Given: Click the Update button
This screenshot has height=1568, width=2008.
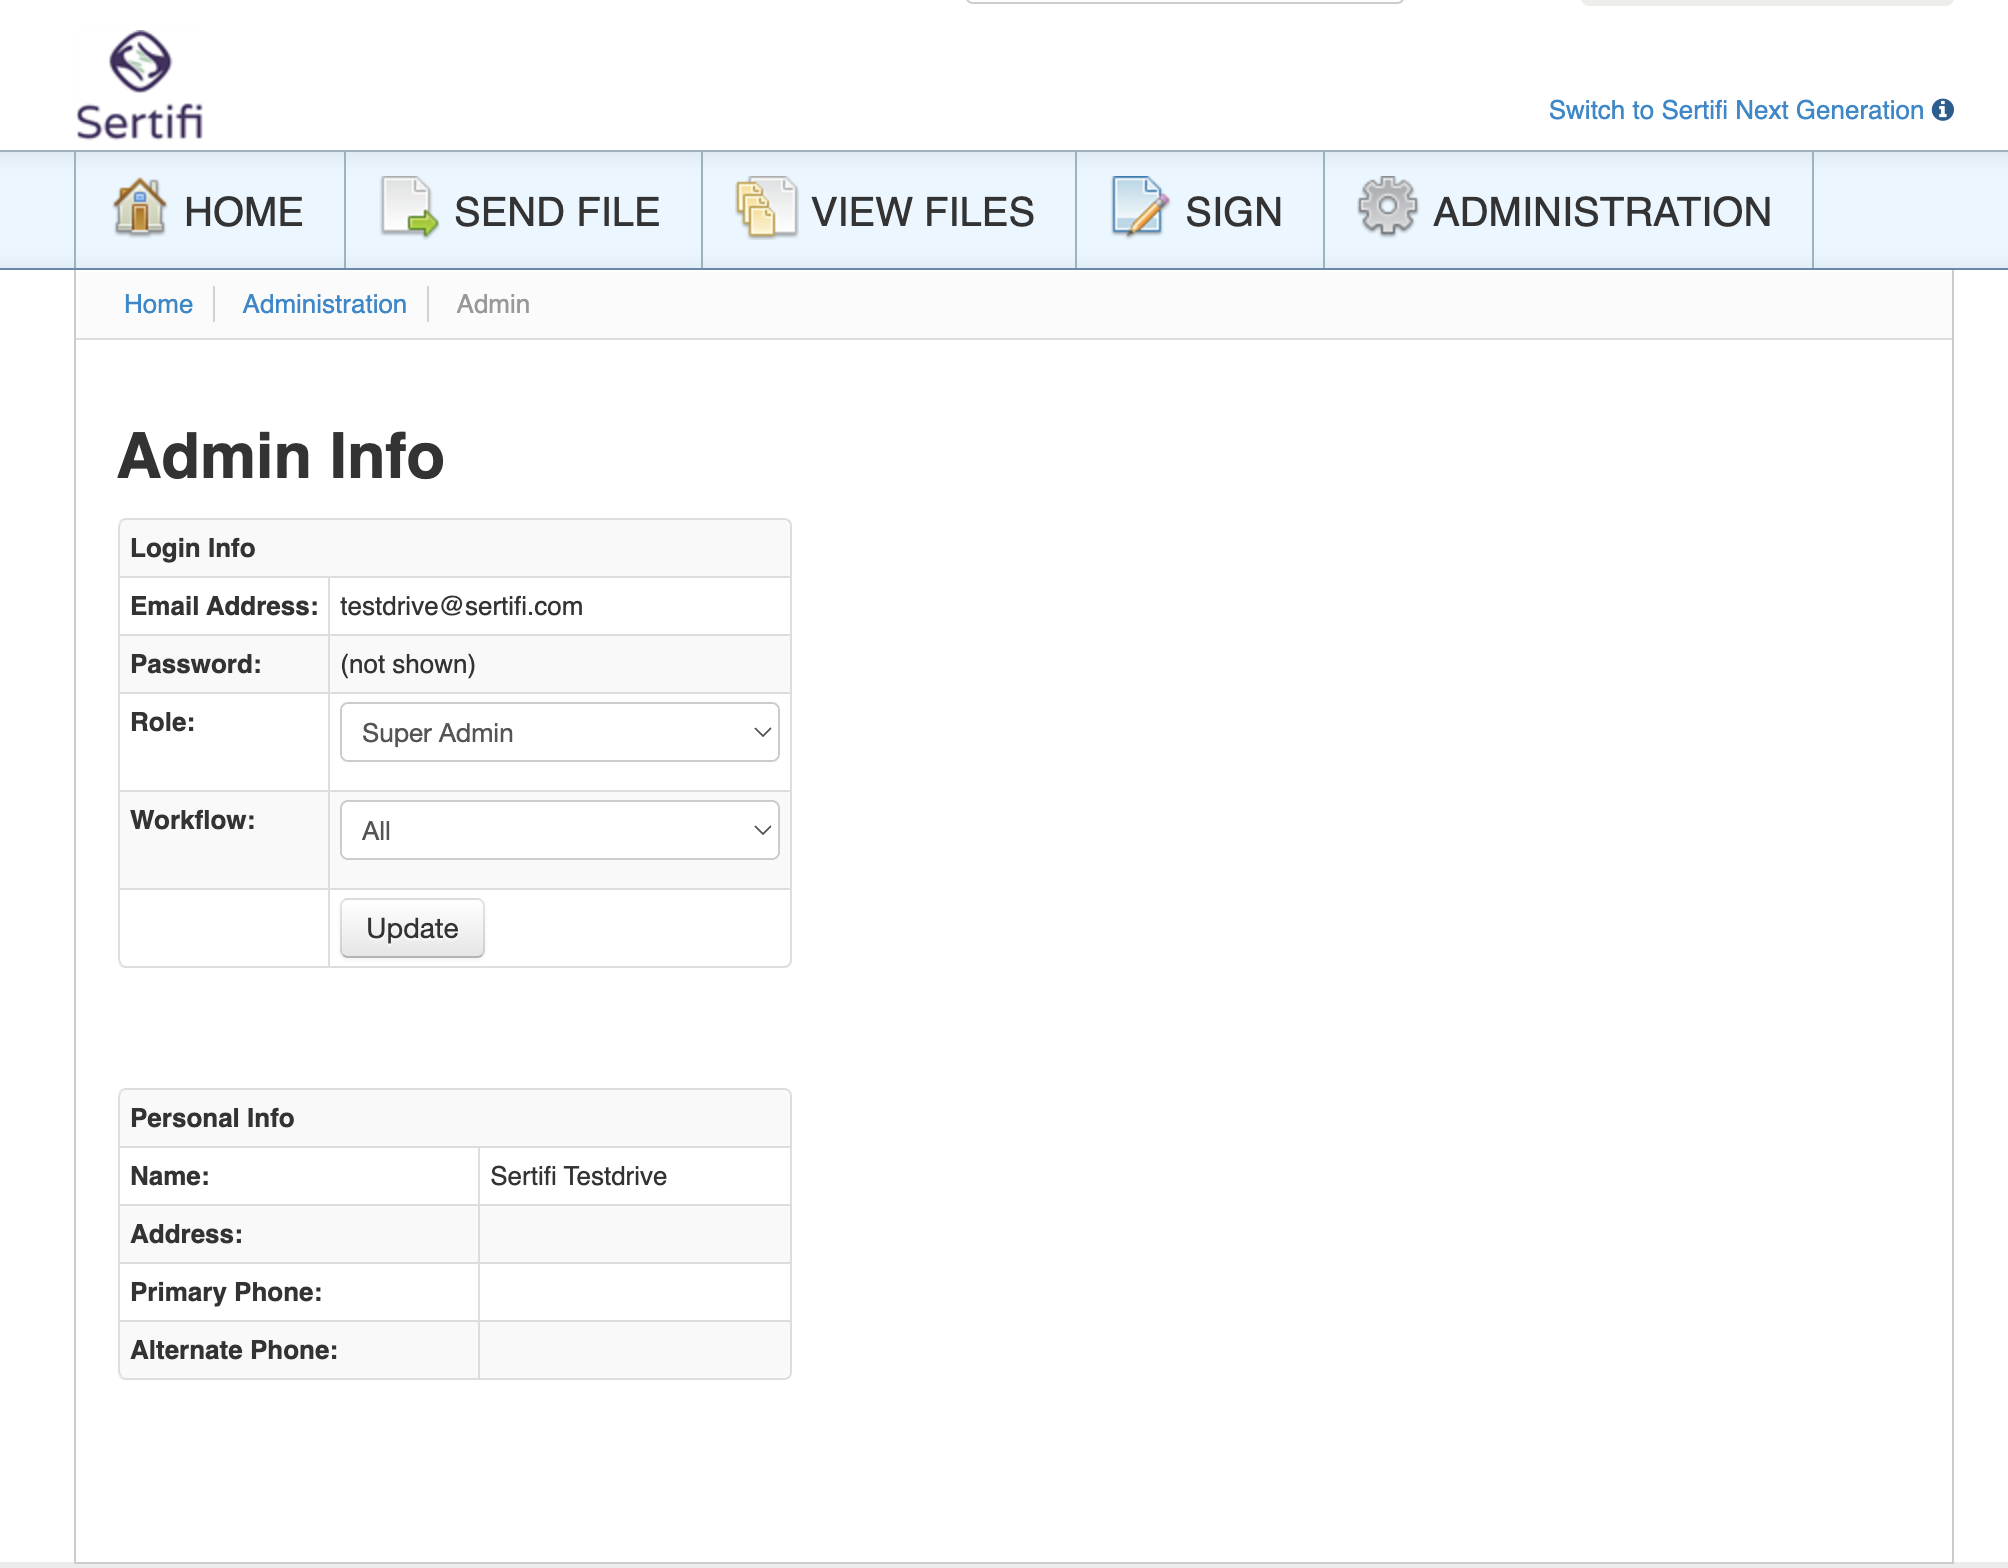Looking at the screenshot, I should pos(412,928).
